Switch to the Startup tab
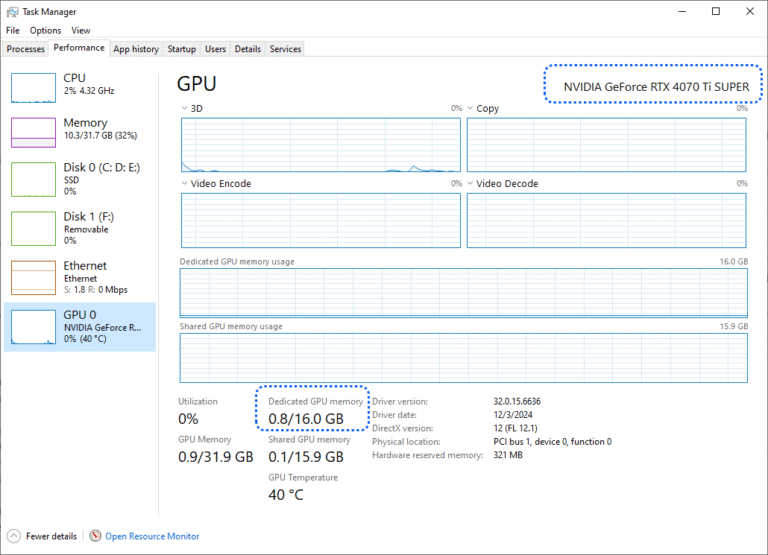Viewport: 768px width, 555px height. (x=182, y=49)
